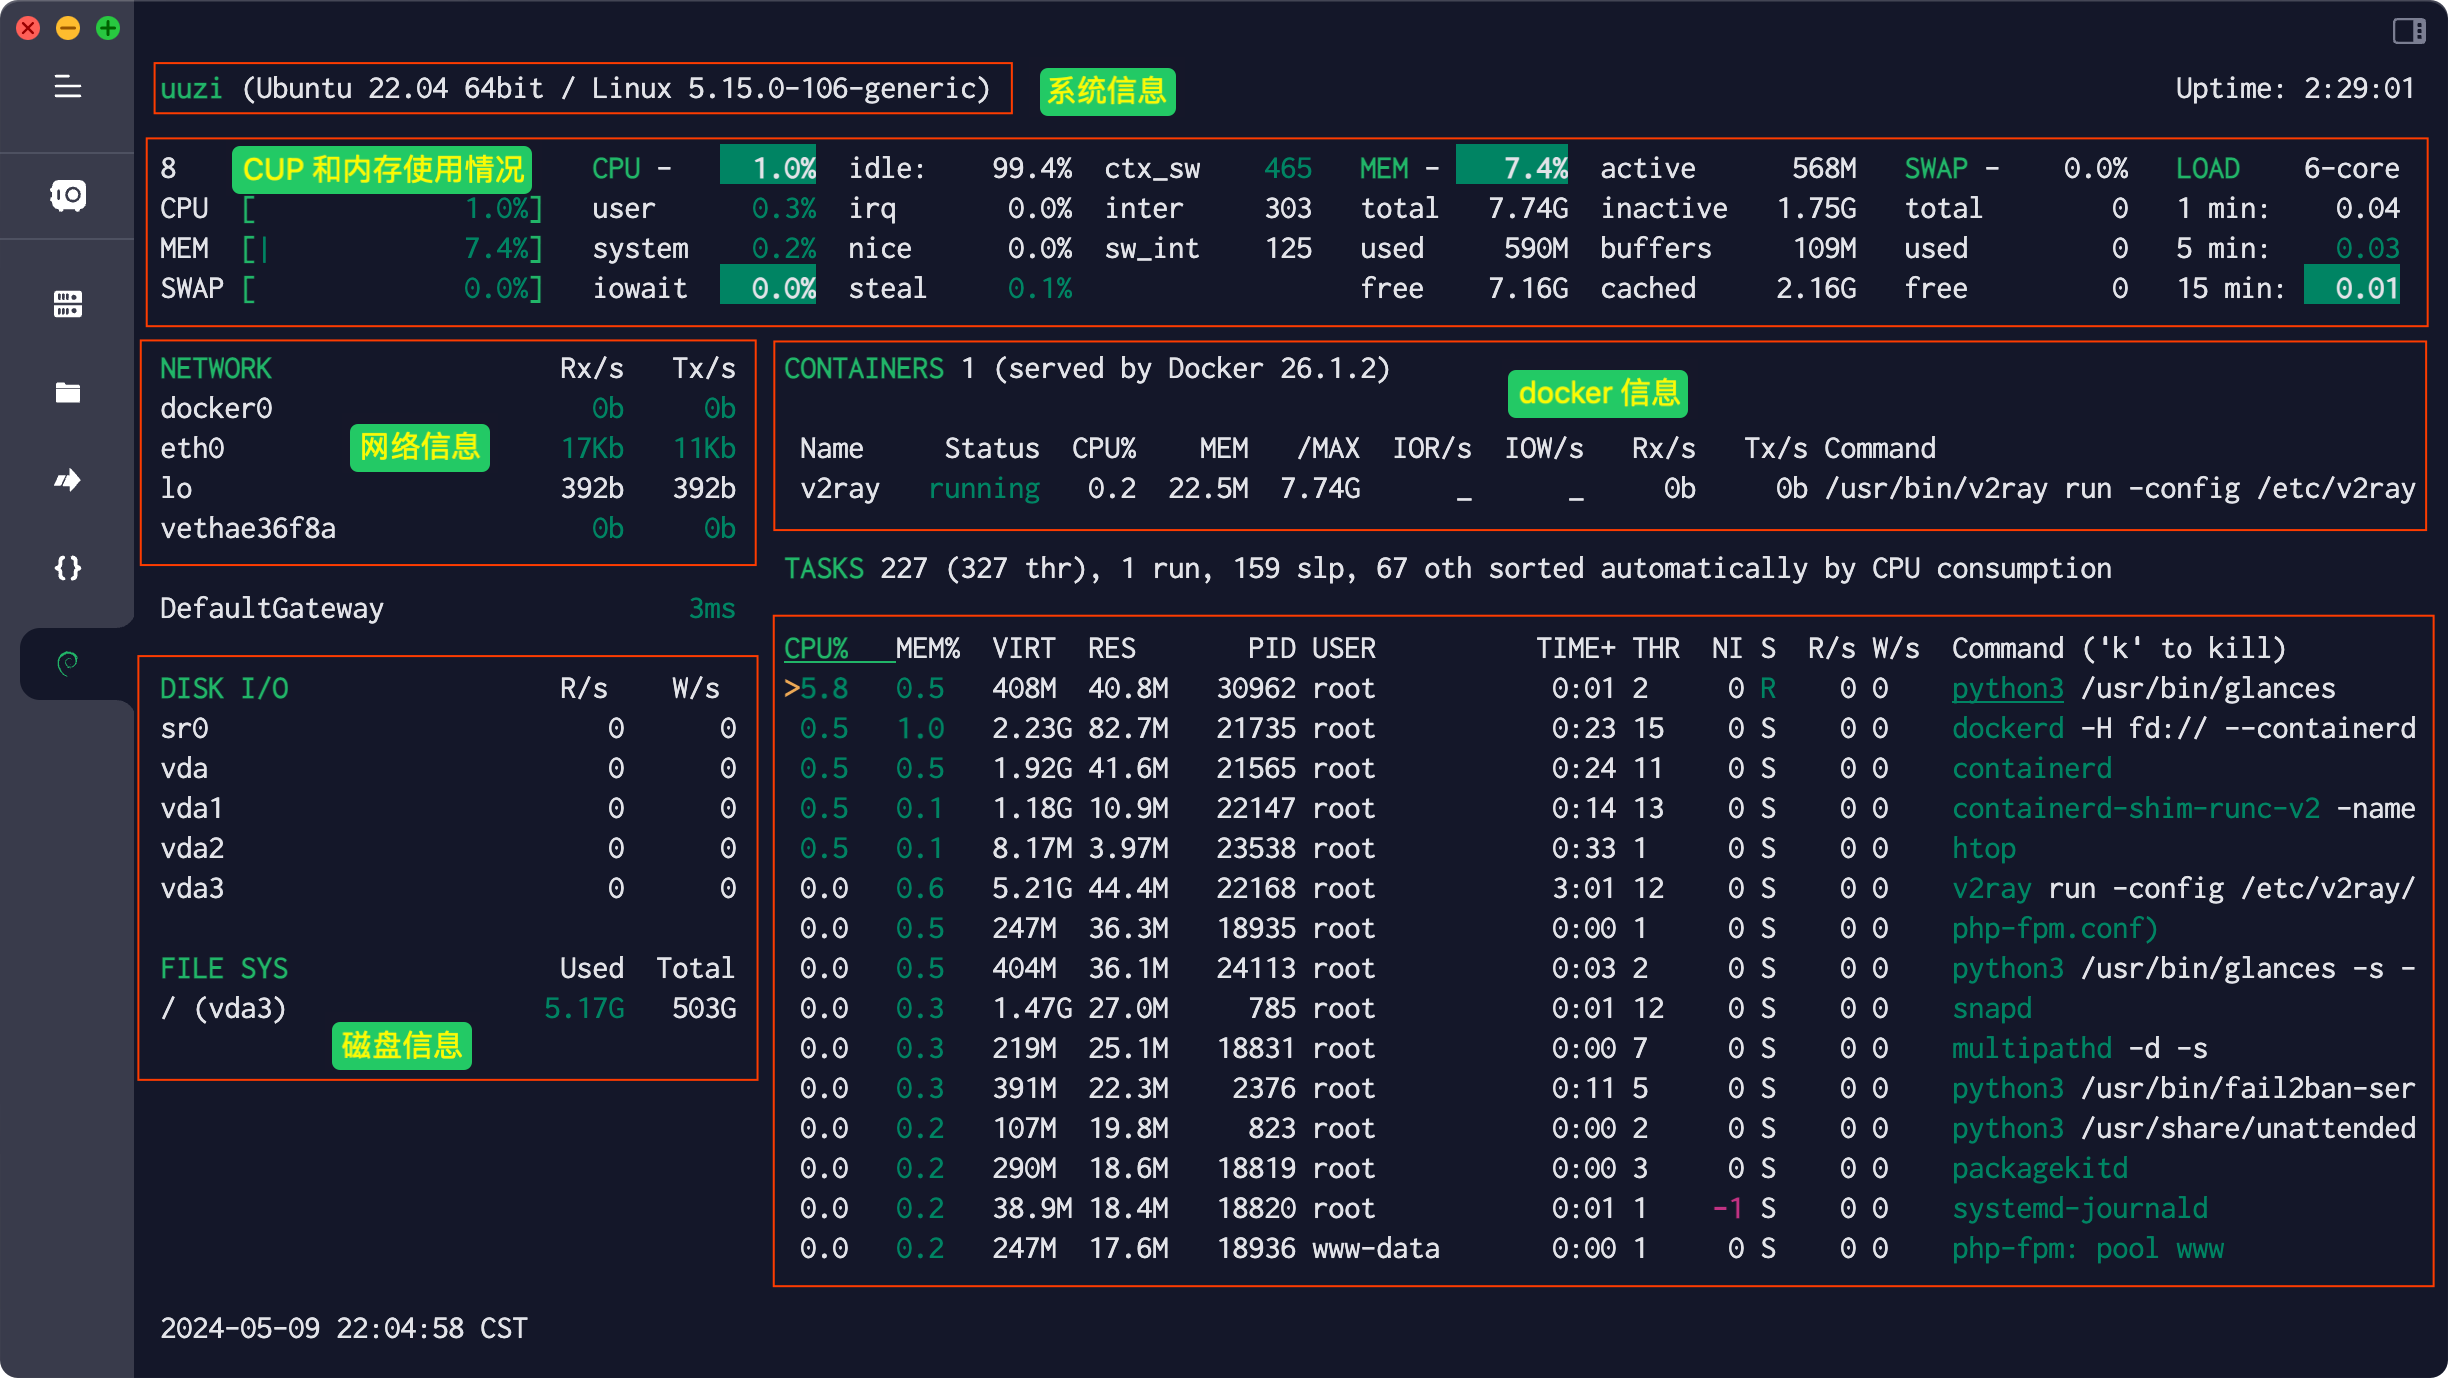Click the container status 'running'
2448x1378 pixels.
(x=984, y=488)
